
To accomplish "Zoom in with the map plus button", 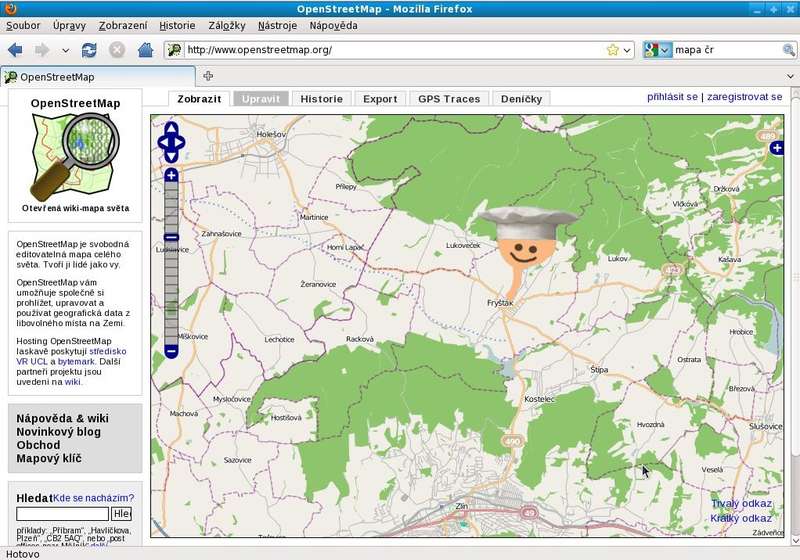I will [171, 175].
